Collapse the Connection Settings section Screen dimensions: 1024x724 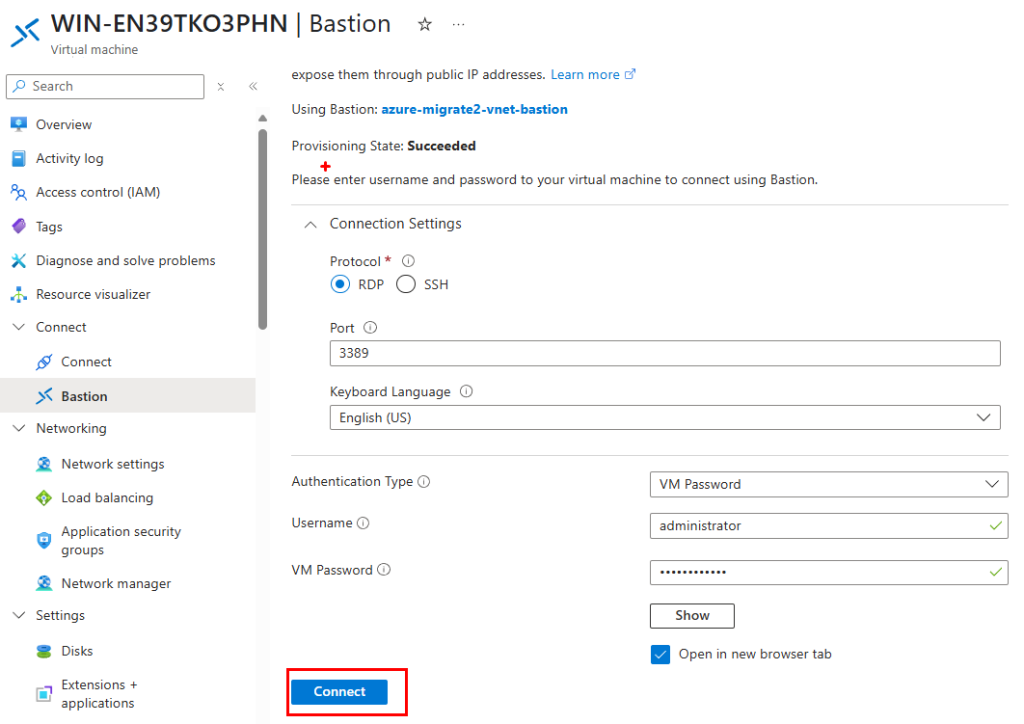(311, 225)
